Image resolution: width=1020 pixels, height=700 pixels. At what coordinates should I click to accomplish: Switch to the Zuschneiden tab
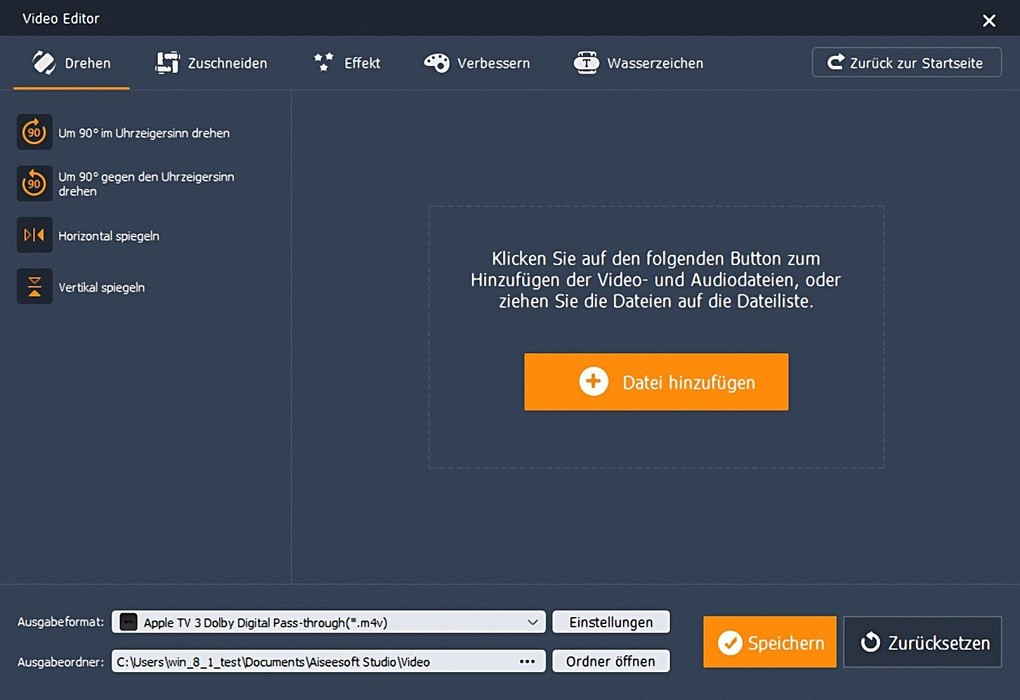pyautogui.click(x=211, y=63)
